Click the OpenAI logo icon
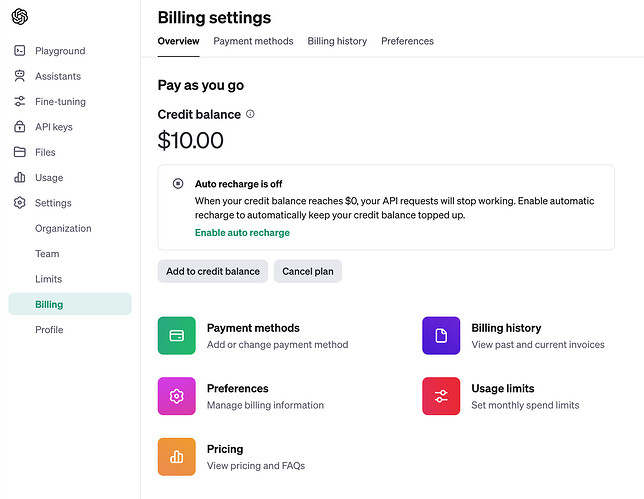 pyautogui.click(x=20, y=16)
